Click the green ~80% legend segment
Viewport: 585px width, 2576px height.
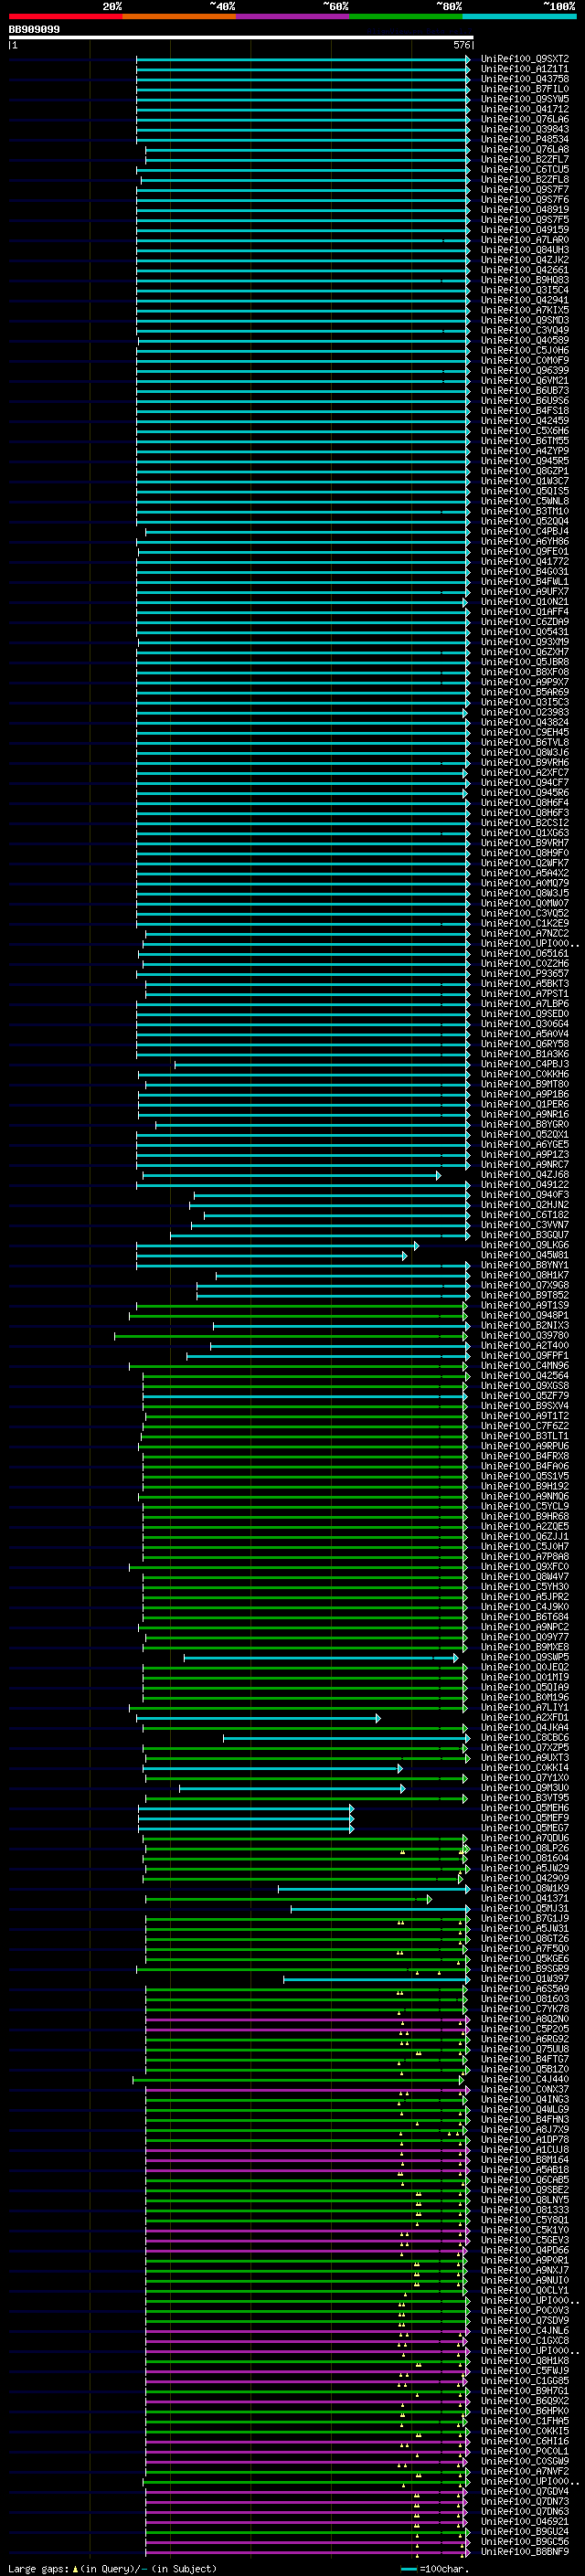click(x=406, y=17)
